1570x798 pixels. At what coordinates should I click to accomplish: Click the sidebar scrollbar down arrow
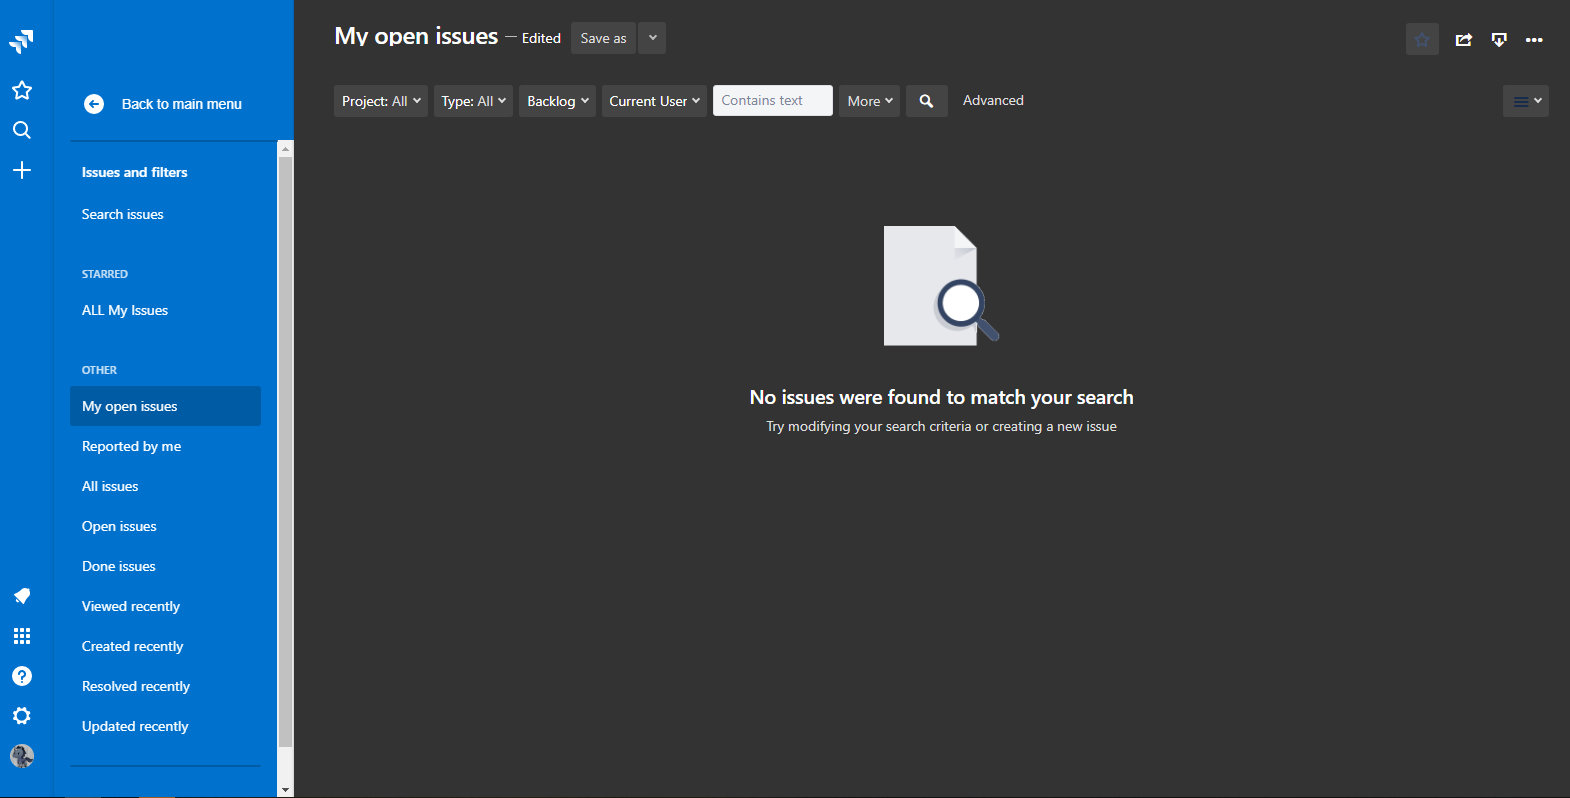click(x=285, y=789)
